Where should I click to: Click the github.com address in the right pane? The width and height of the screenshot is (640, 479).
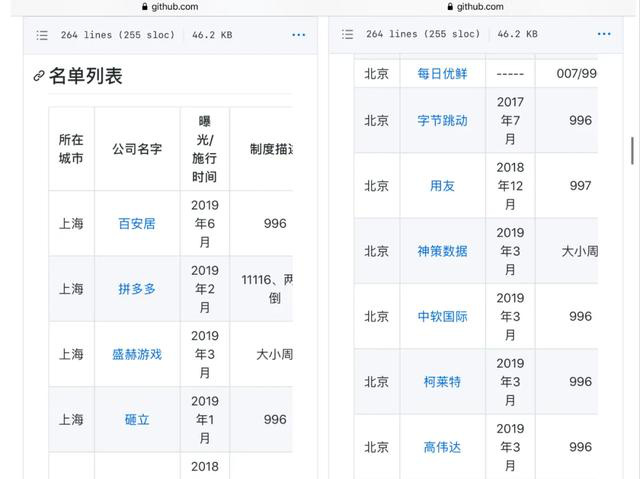point(481,7)
